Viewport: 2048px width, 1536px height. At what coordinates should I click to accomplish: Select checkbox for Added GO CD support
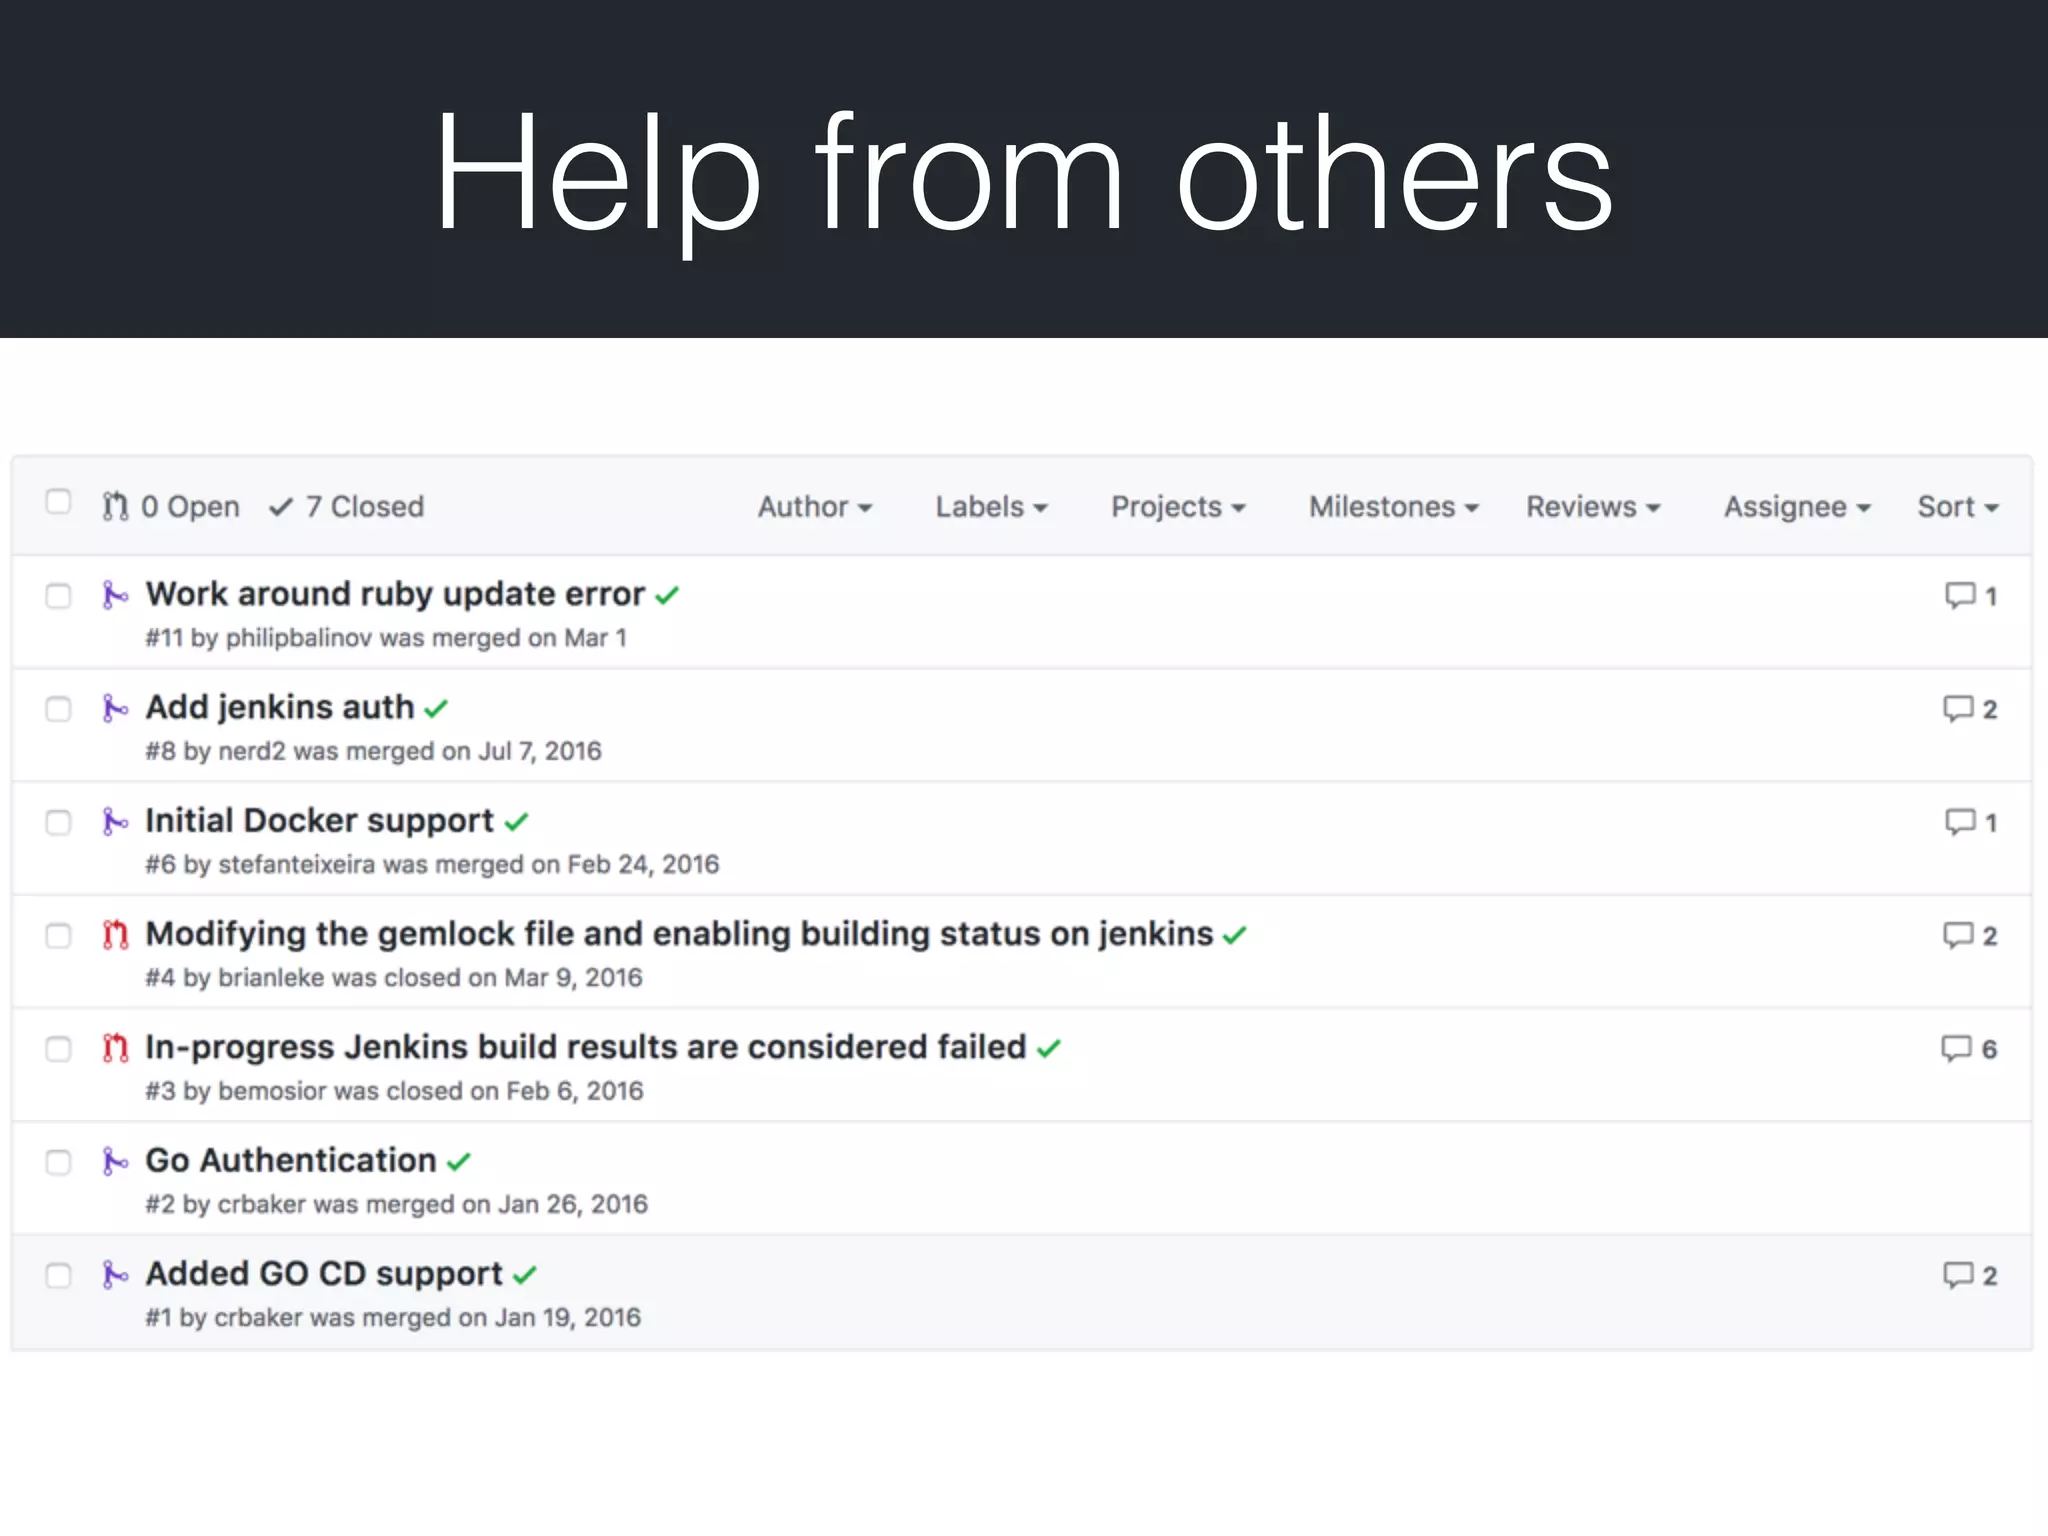click(59, 1275)
